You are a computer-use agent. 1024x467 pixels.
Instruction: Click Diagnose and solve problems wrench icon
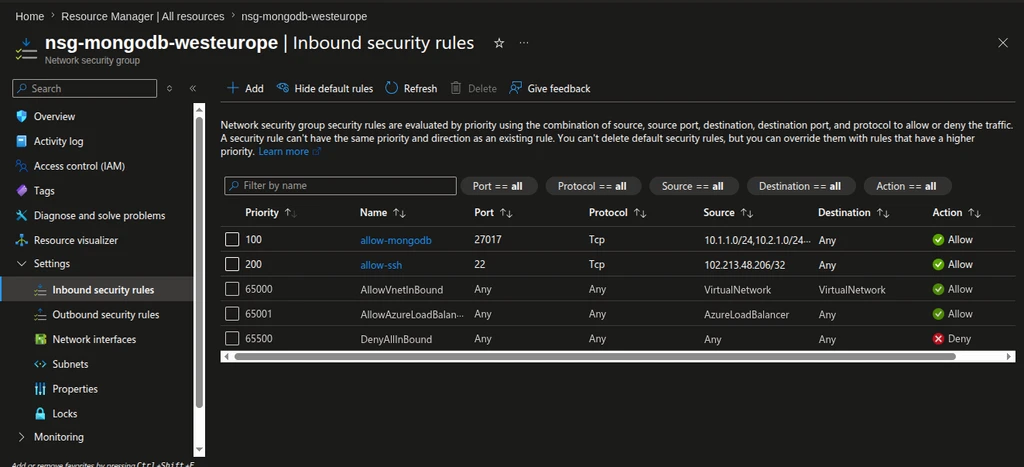point(22,216)
